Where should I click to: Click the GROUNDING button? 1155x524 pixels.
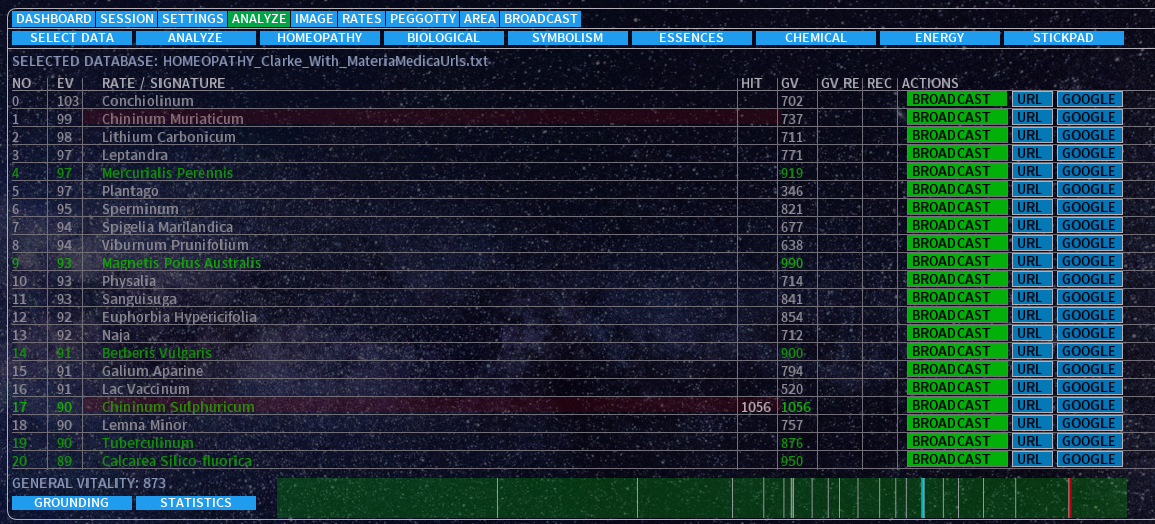pos(71,503)
